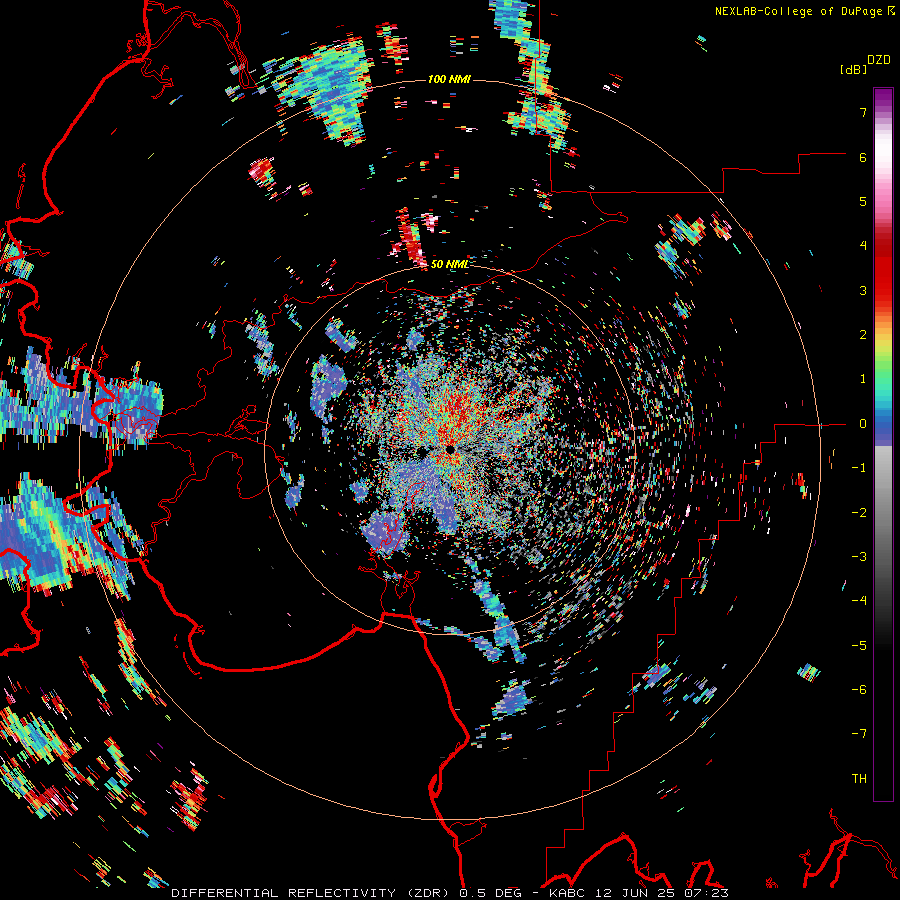Click the 100 NMI range ring label
The width and height of the screenshot is (900, 900).
click(x=449, y=79)
